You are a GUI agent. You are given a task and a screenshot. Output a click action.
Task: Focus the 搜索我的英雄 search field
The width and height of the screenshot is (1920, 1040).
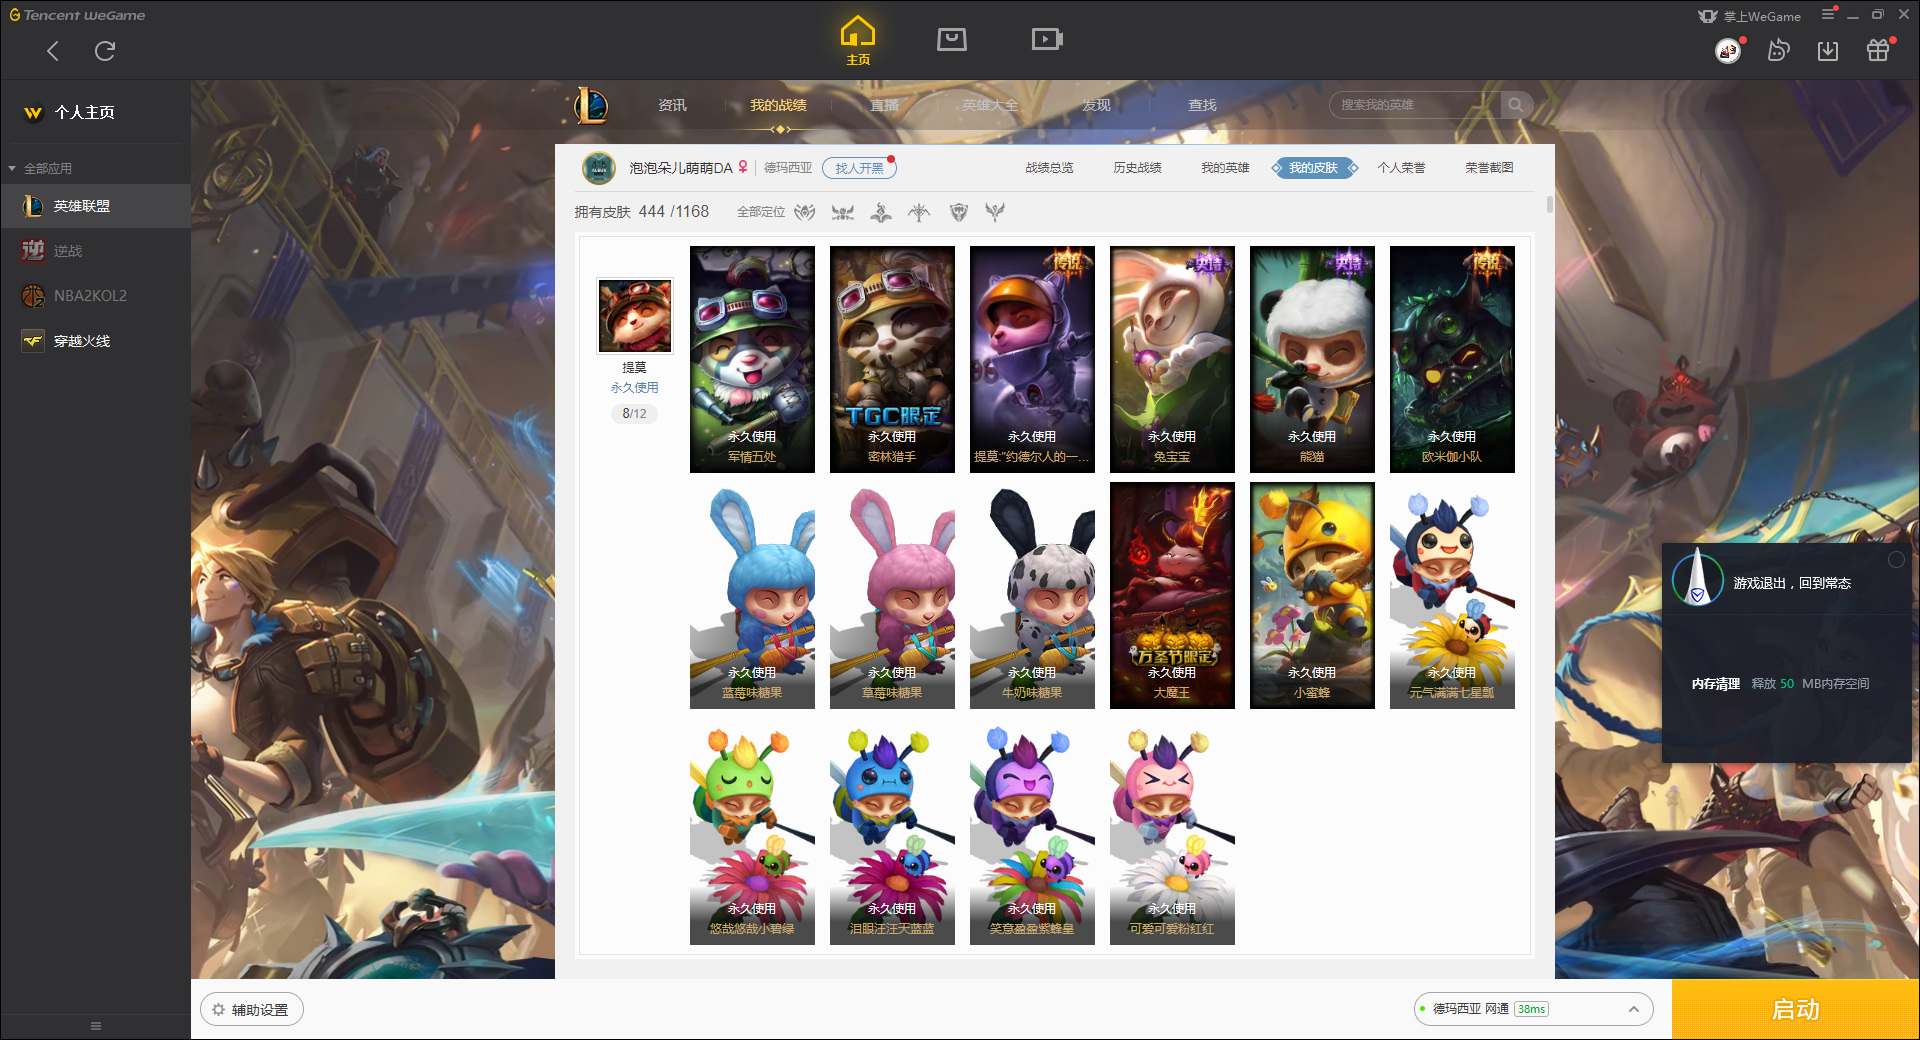1415,105
